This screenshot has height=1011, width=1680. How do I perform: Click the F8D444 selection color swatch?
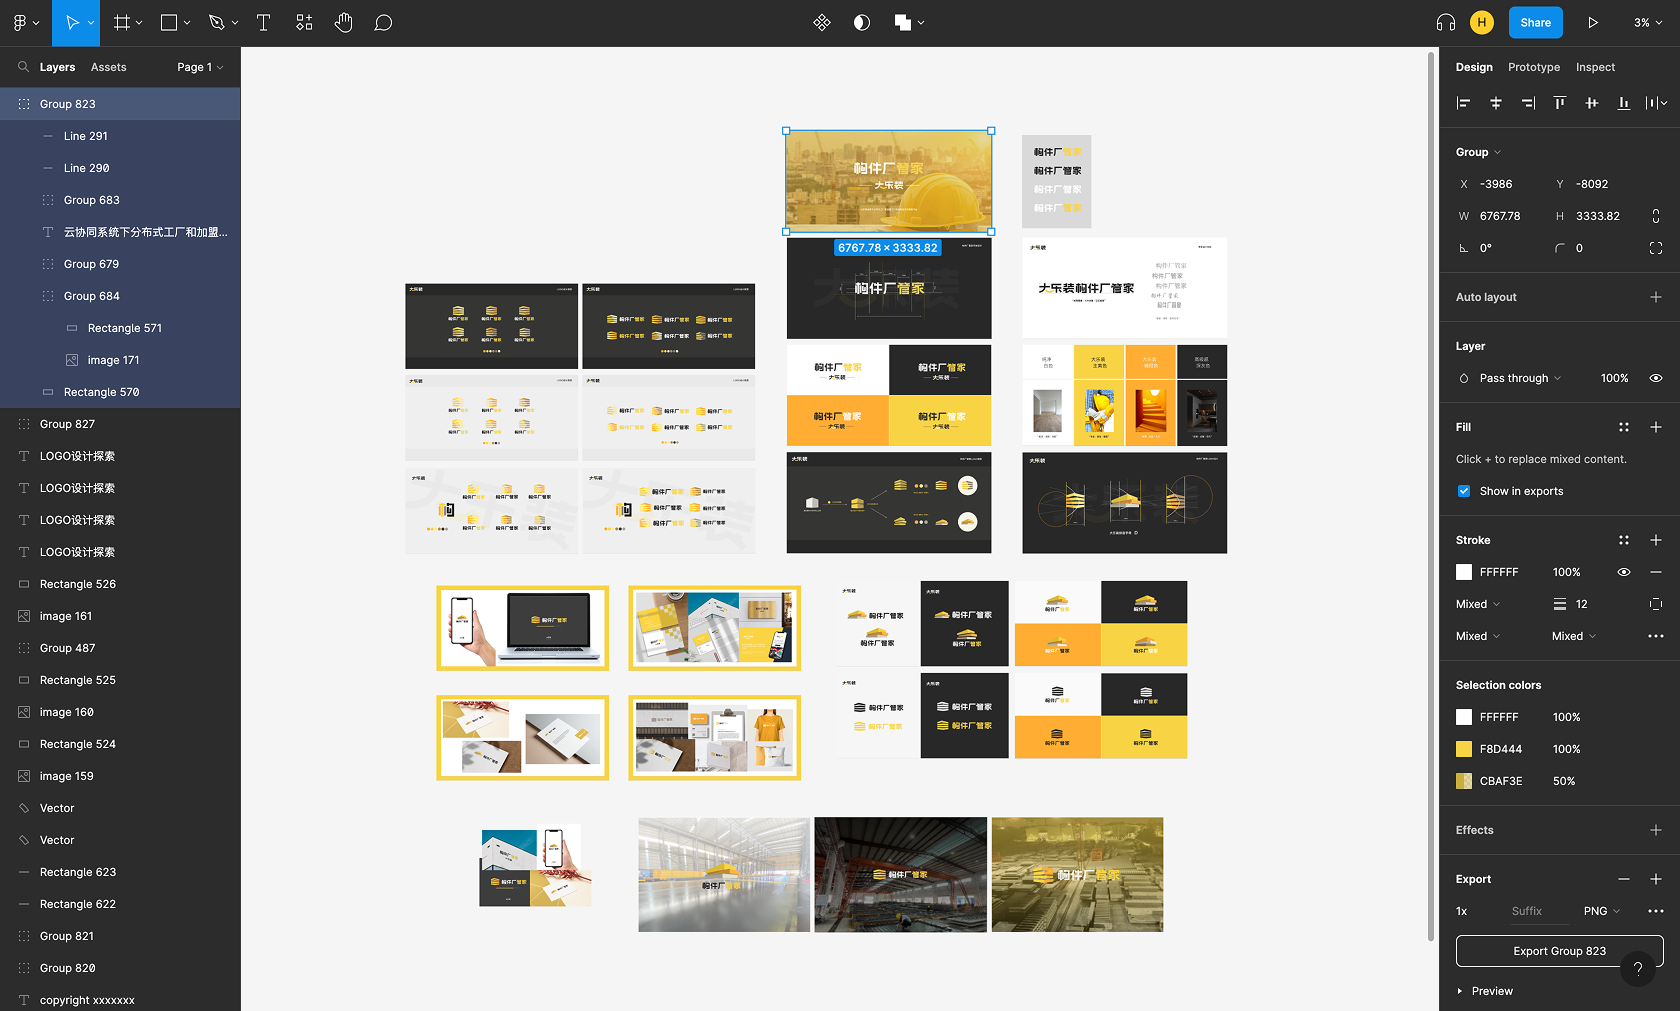coord(1464,749)
